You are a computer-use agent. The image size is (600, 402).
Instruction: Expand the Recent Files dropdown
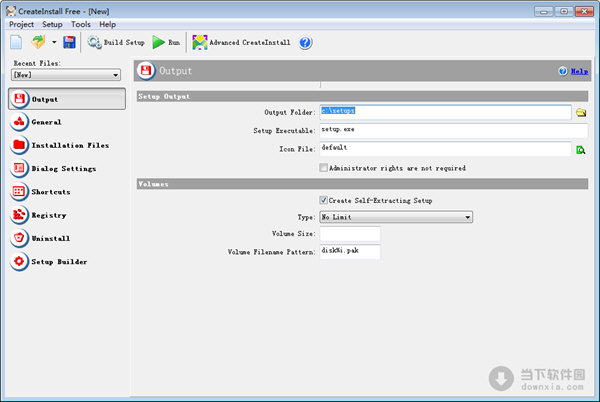click(x=66, y=75)
